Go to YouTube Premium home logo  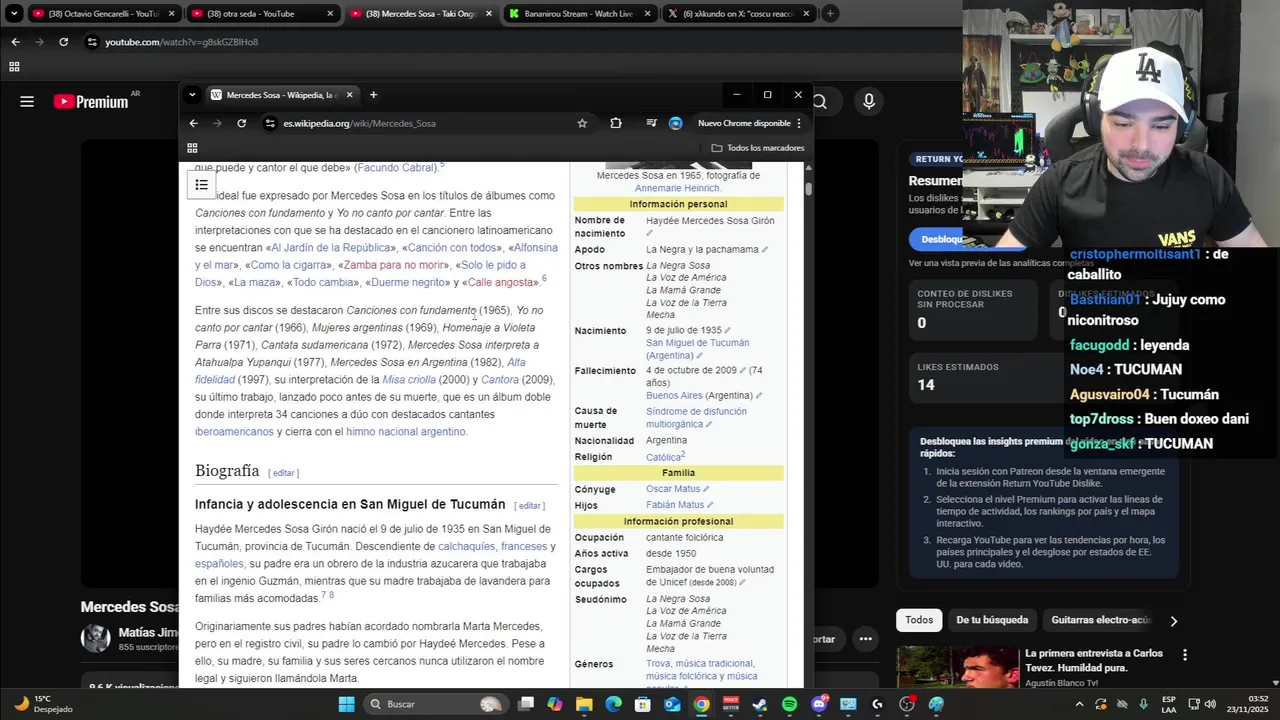pos(91,101)
